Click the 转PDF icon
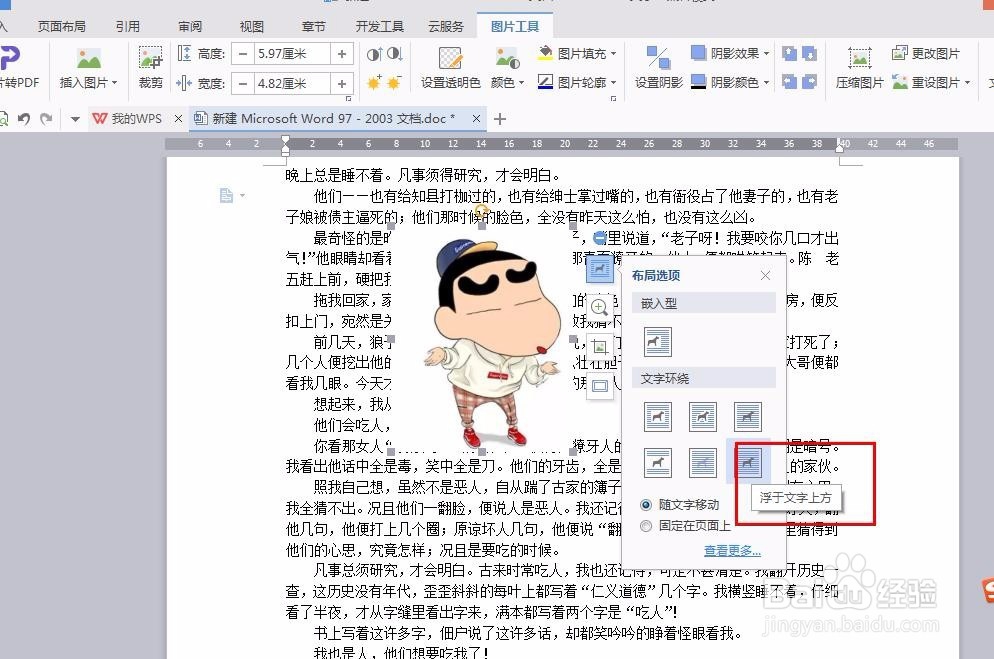 [x=11, y=58]
